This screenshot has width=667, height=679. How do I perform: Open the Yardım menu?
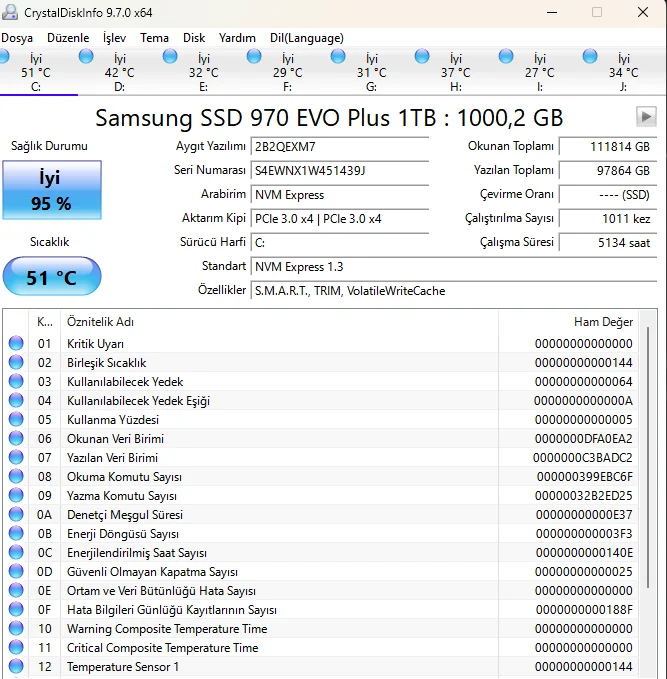point(237,38)
